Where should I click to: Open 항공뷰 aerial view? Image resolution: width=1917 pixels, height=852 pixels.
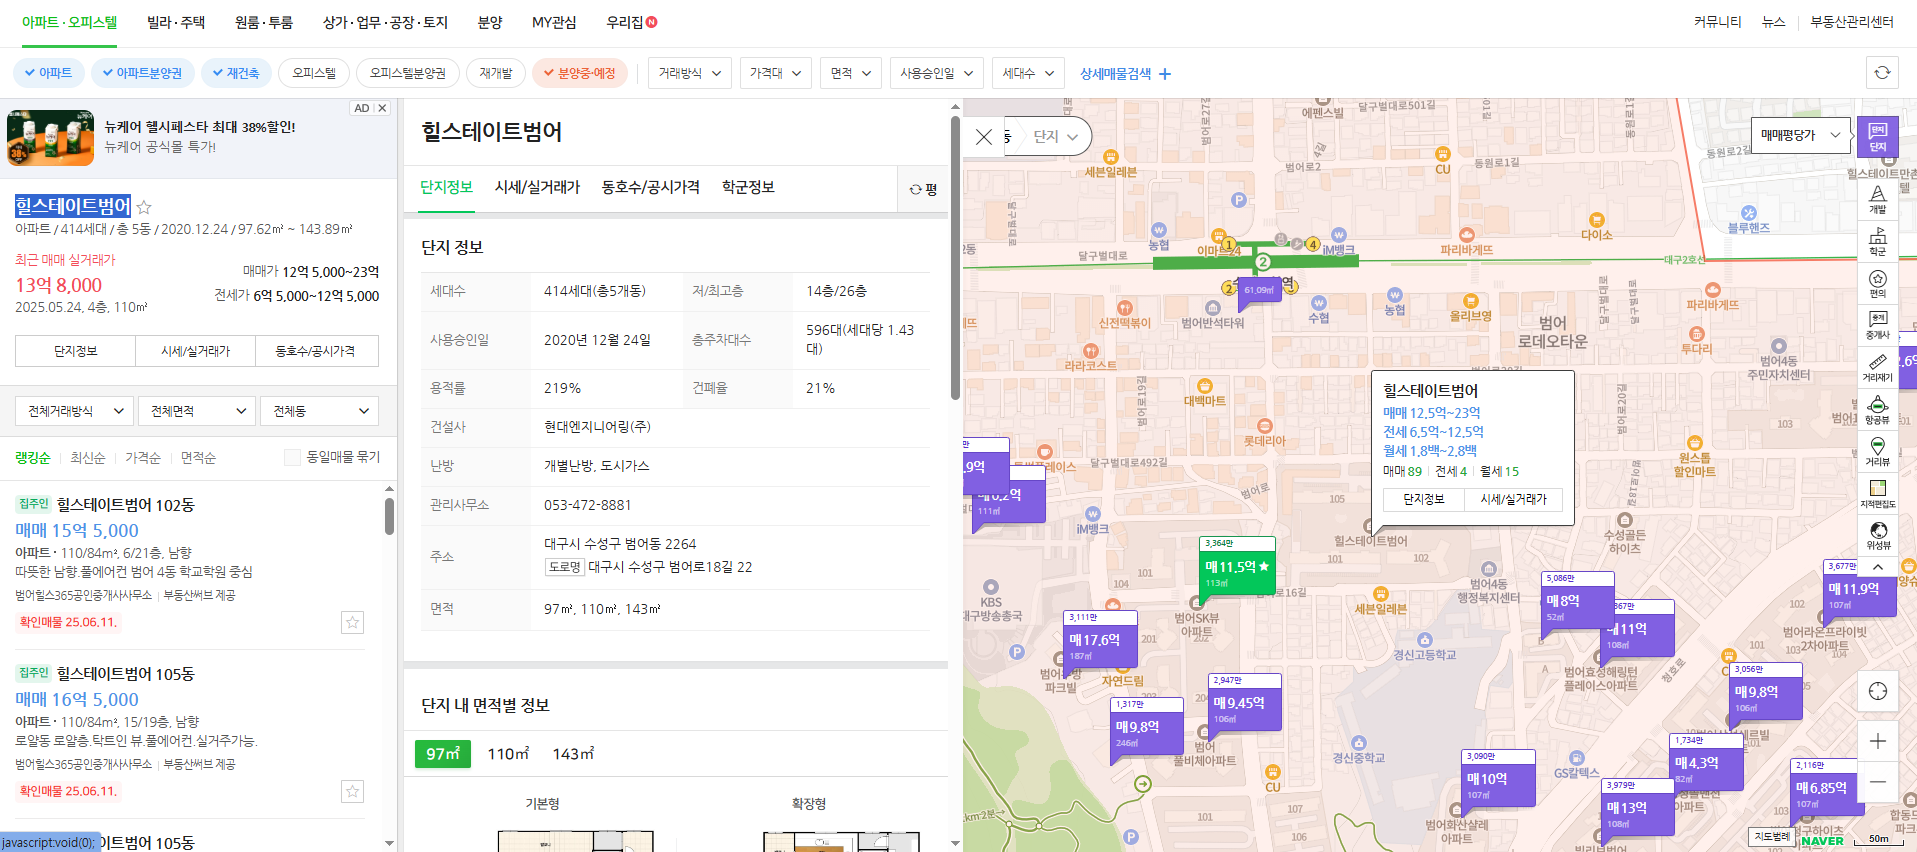[x=1877, y=409]
